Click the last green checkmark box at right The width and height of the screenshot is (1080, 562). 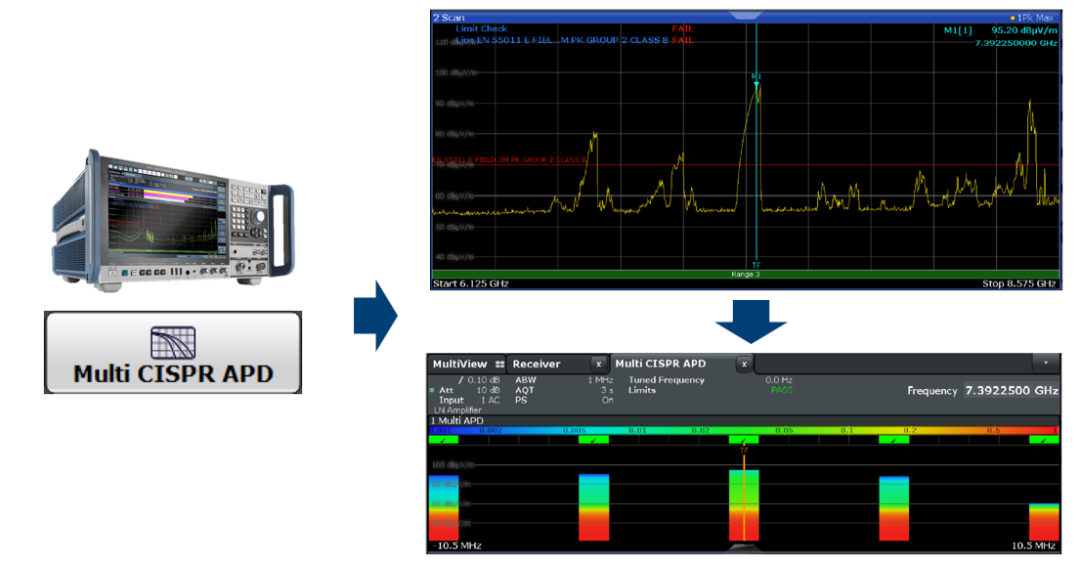[1044, 440]
